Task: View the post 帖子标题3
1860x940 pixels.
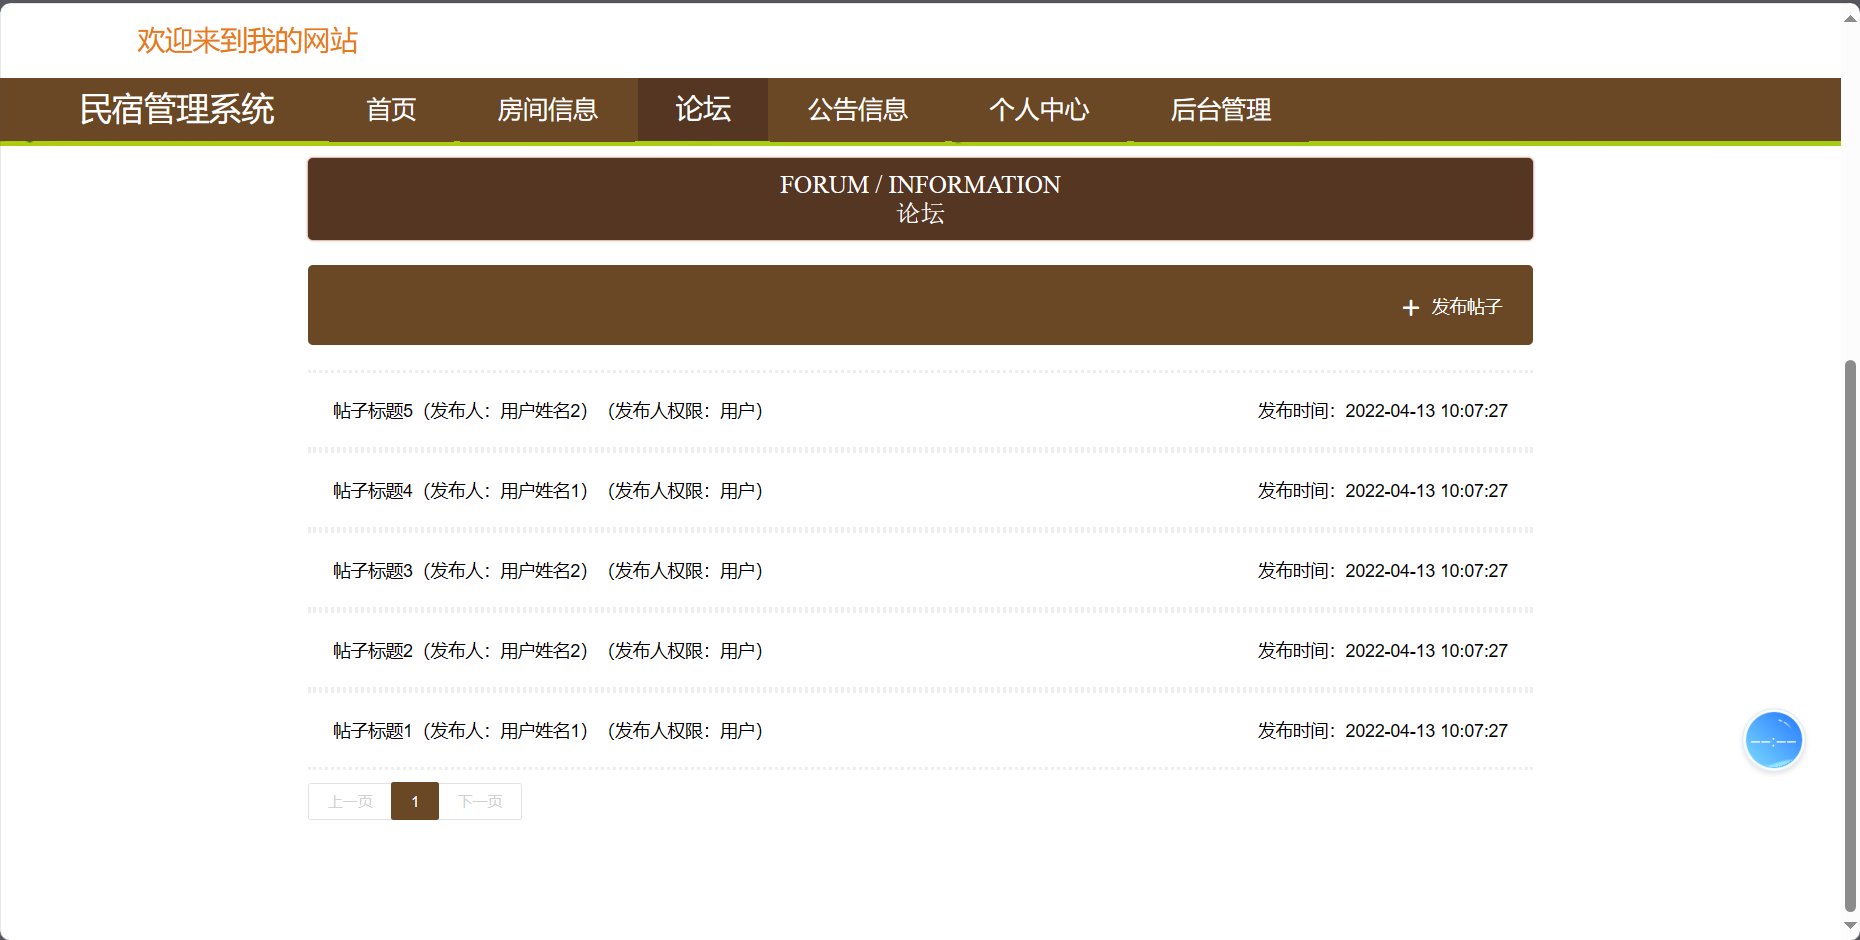Action: click(x=372, y=571)
